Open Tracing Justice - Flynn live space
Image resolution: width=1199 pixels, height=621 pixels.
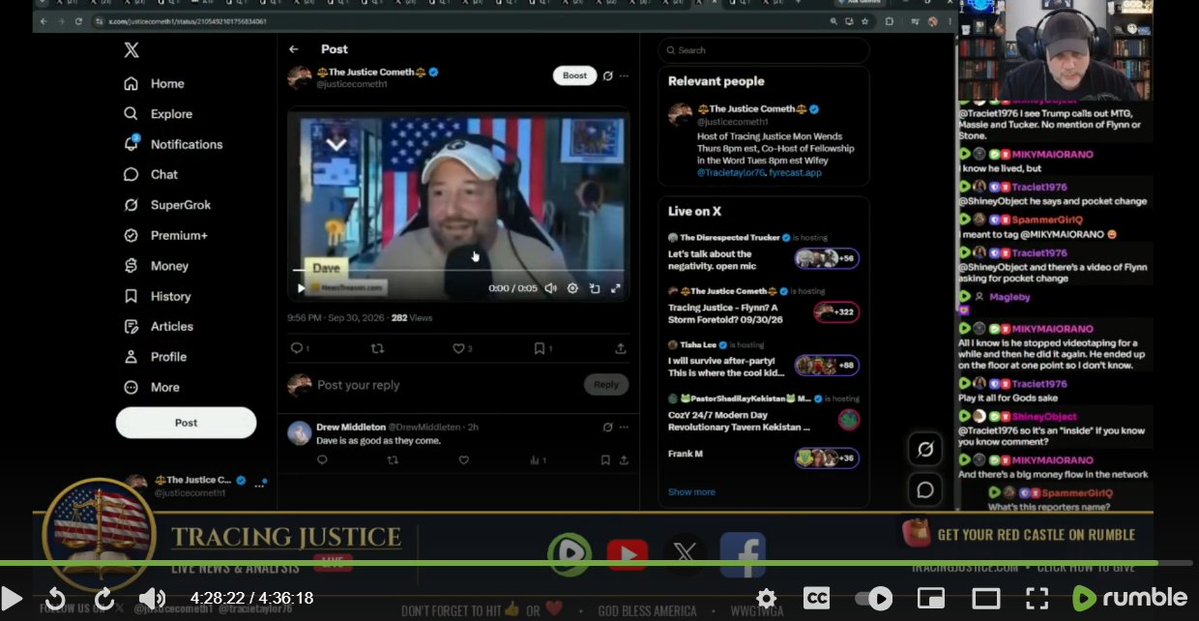click(763, 304)
